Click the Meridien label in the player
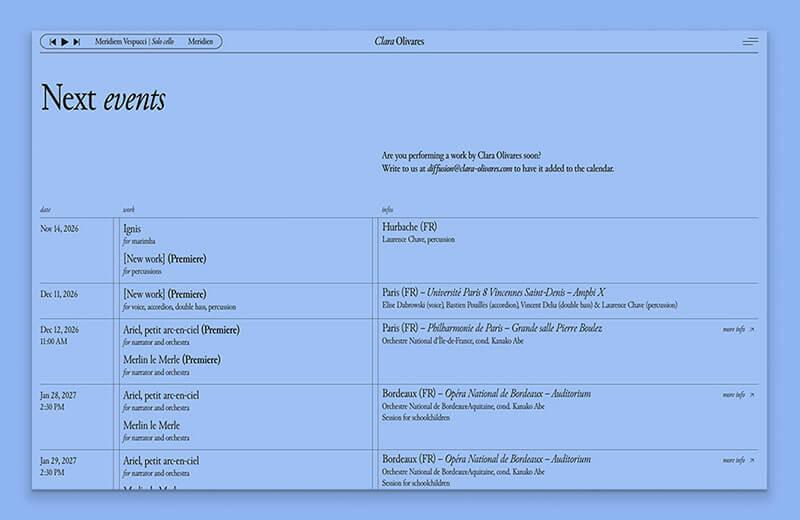Viewport: 800px width, 520px height. click(x=200, y=41)
